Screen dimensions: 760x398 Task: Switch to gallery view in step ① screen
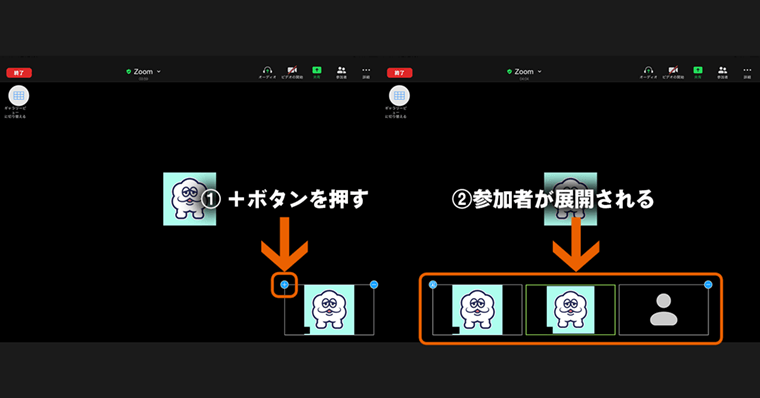(18, 96)
